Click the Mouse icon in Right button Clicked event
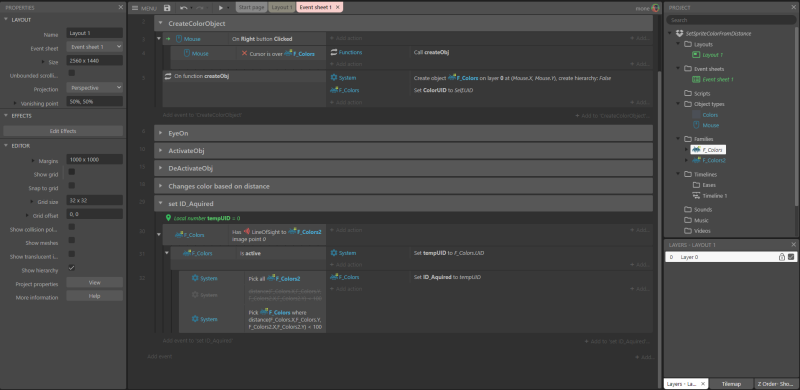Image resolution: width=800 pixels, height=390 pixels. pyautogui.click(x=179, y=39)
